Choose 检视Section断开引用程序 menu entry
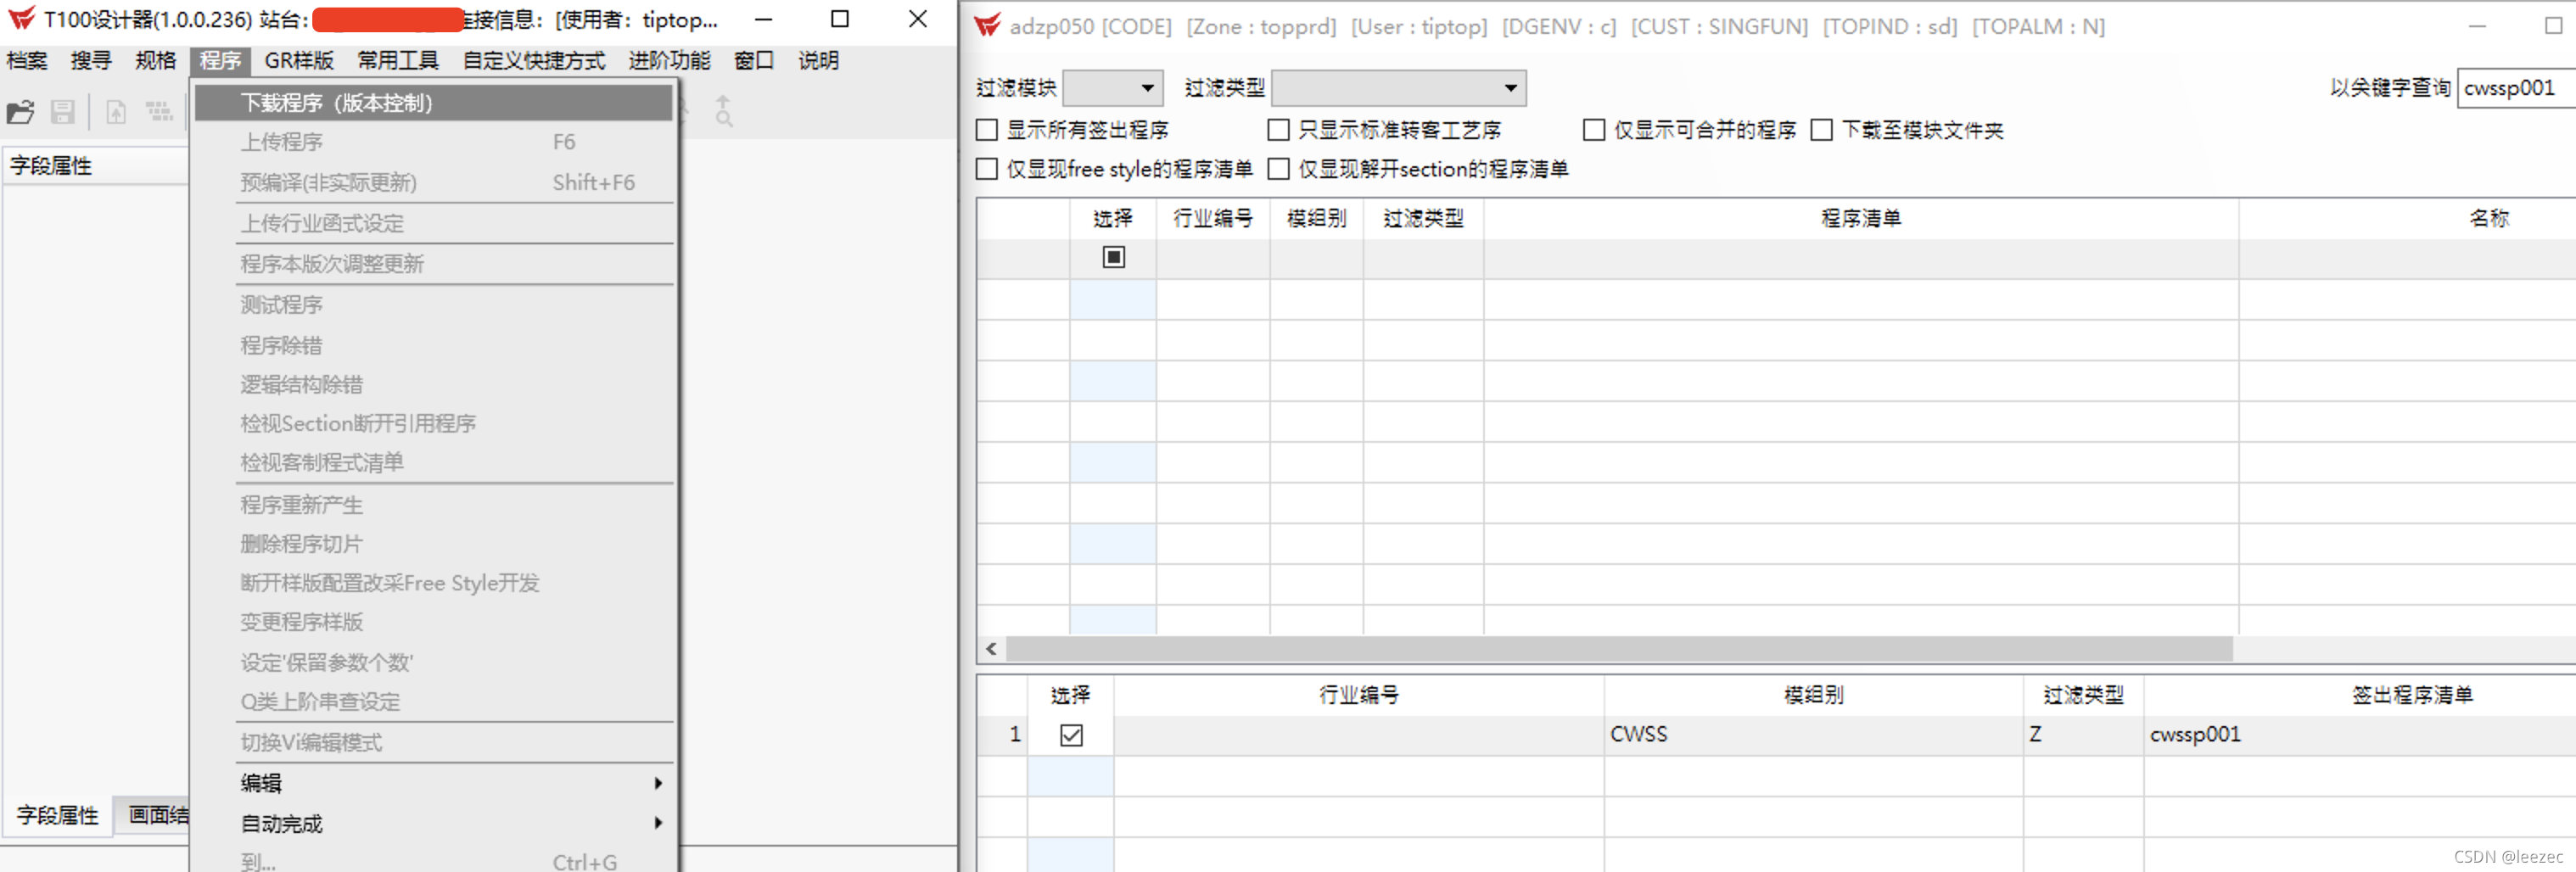 click(x=433, y=423)
